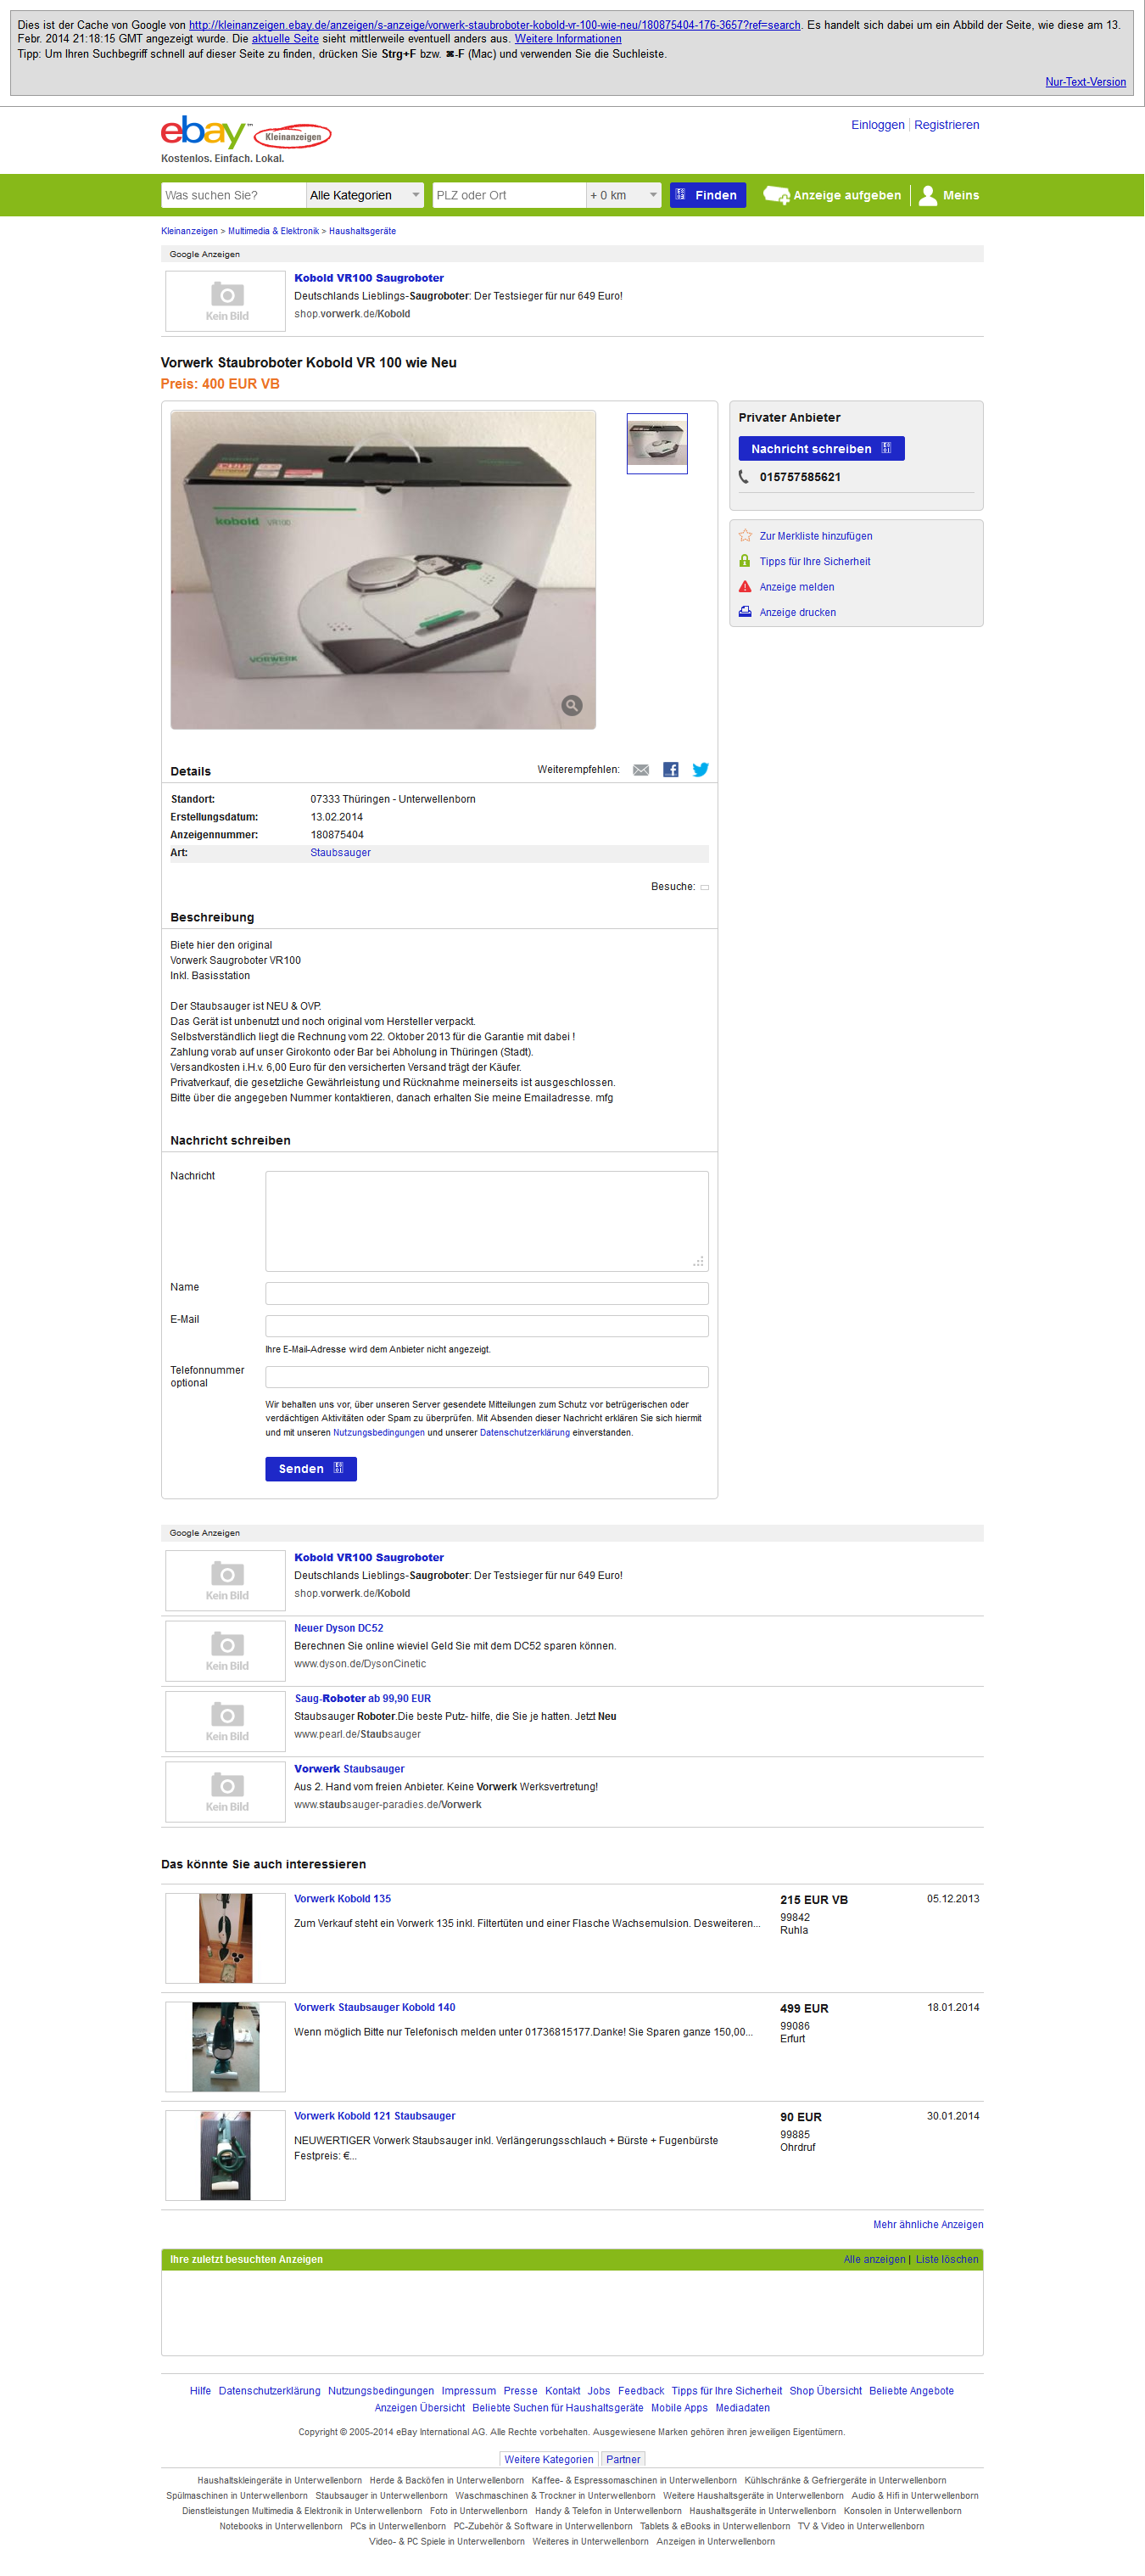Open Vorwerk Kobold 121 Staubsauger title
This screenshot has height=2576, width=1145.
click(x=374, y=2116)
